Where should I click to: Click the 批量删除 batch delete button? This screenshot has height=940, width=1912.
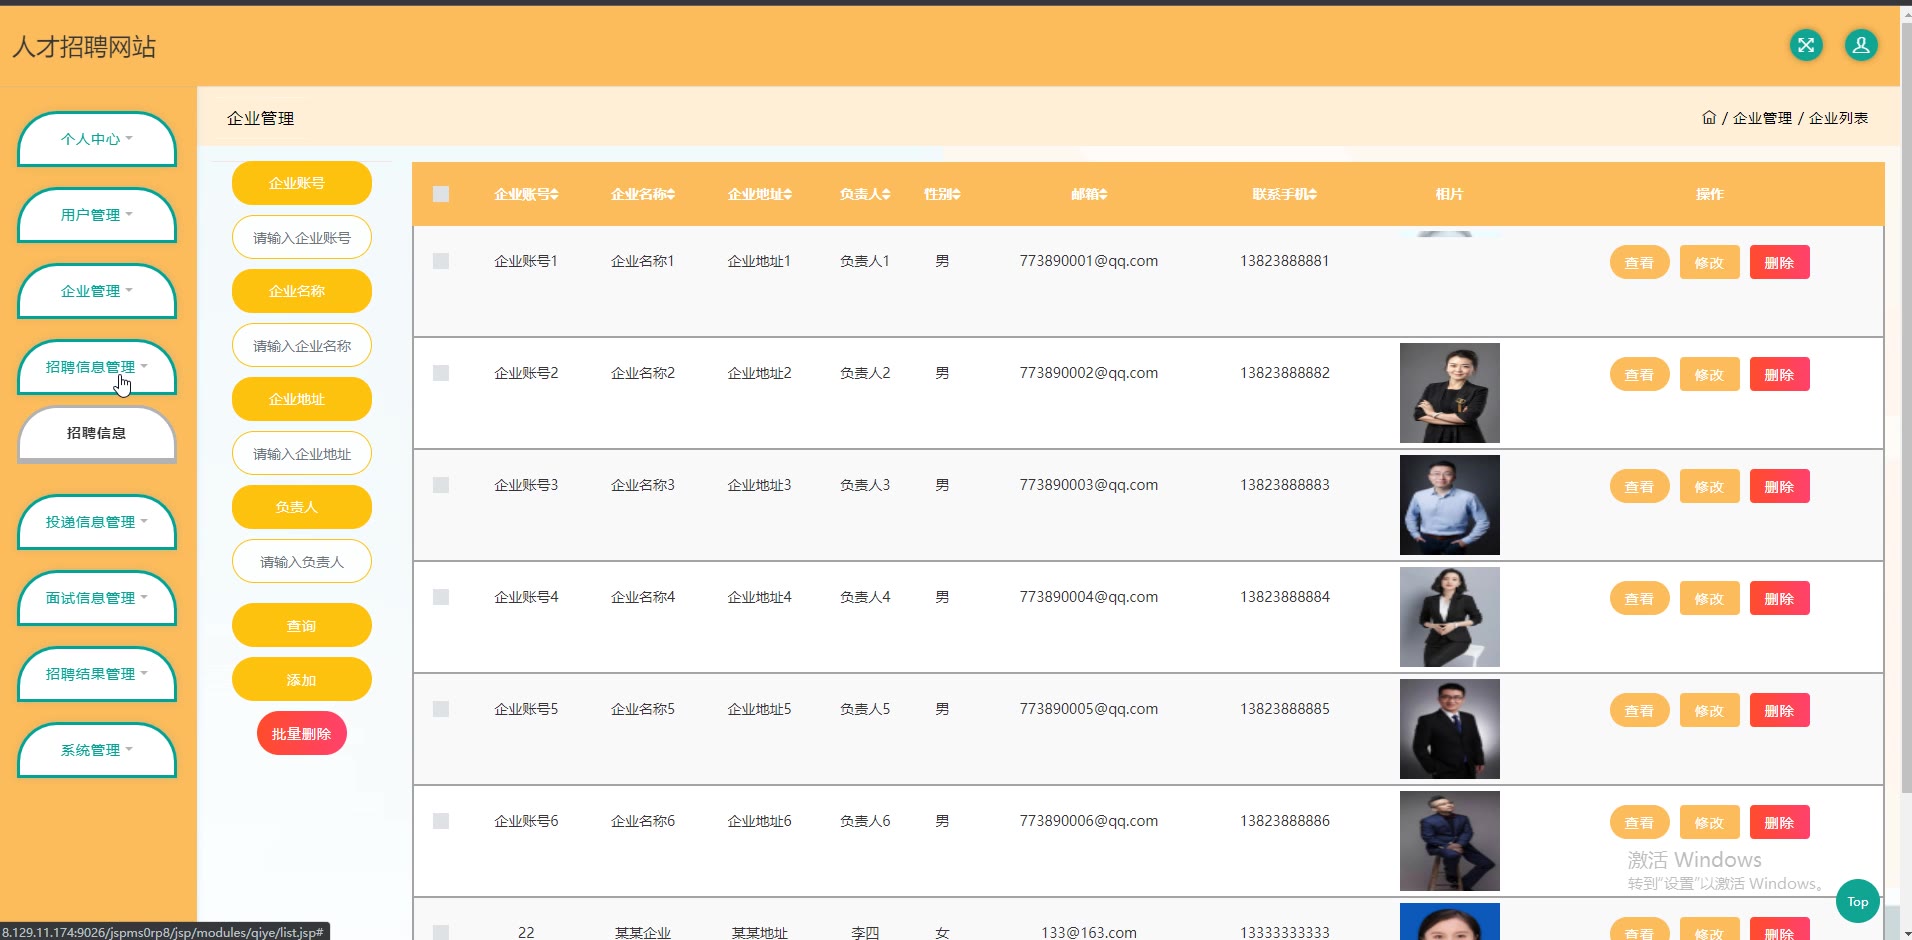point(302,733)
